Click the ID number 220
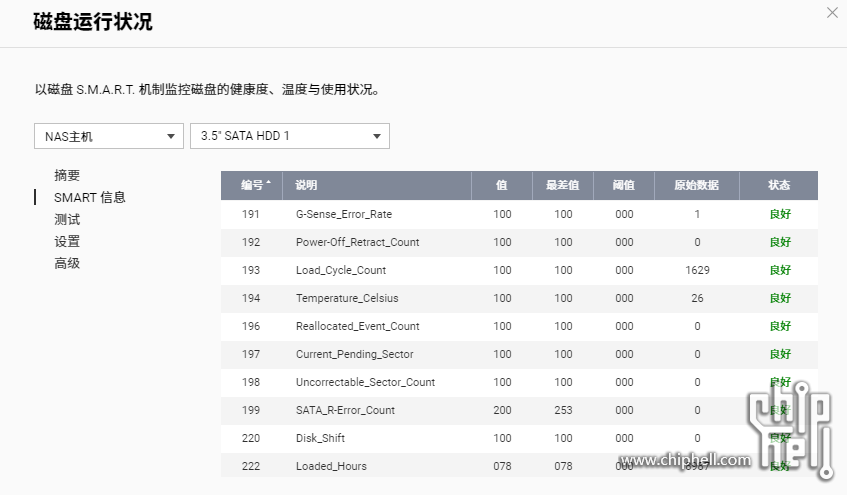The image size is (847, 495). tap(251, 438)
